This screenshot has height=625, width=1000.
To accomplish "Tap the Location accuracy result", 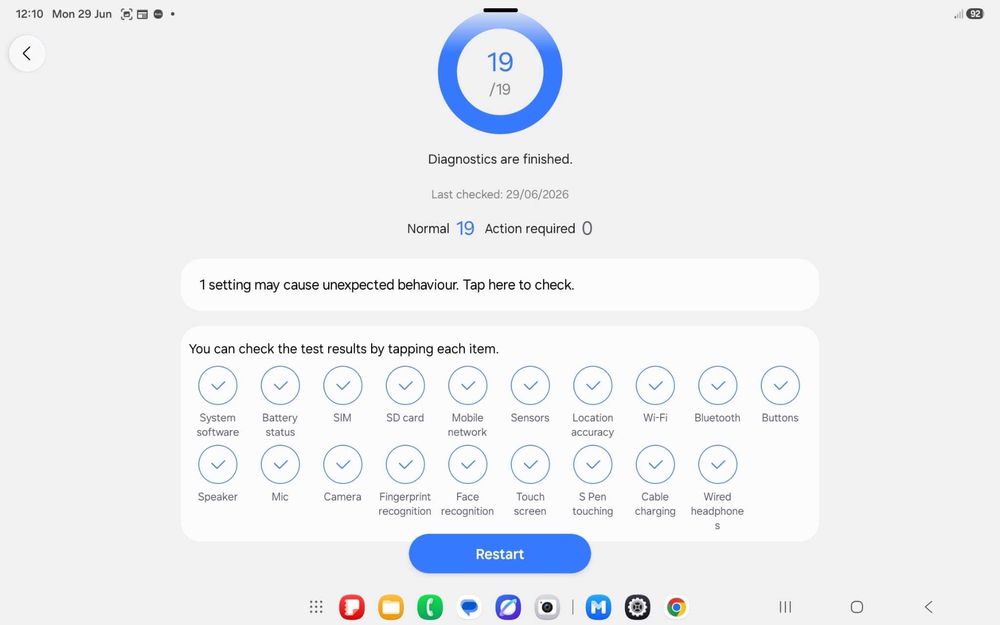I will (x=592, y=385).
